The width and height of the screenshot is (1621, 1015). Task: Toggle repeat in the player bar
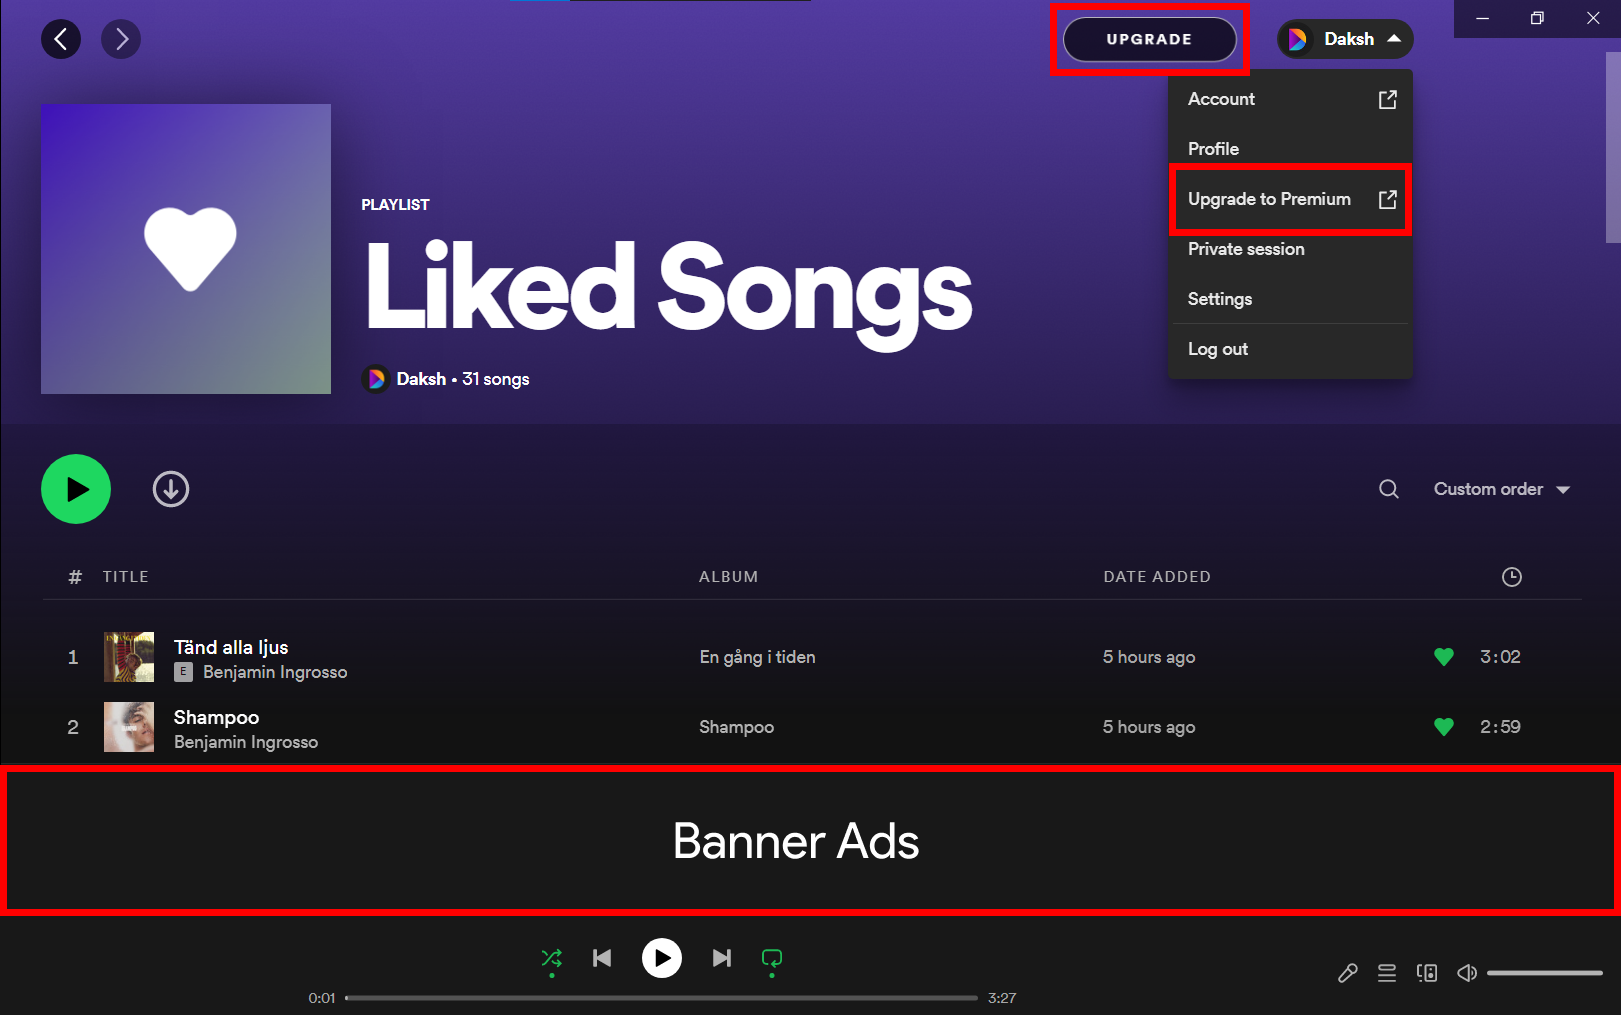772,958
